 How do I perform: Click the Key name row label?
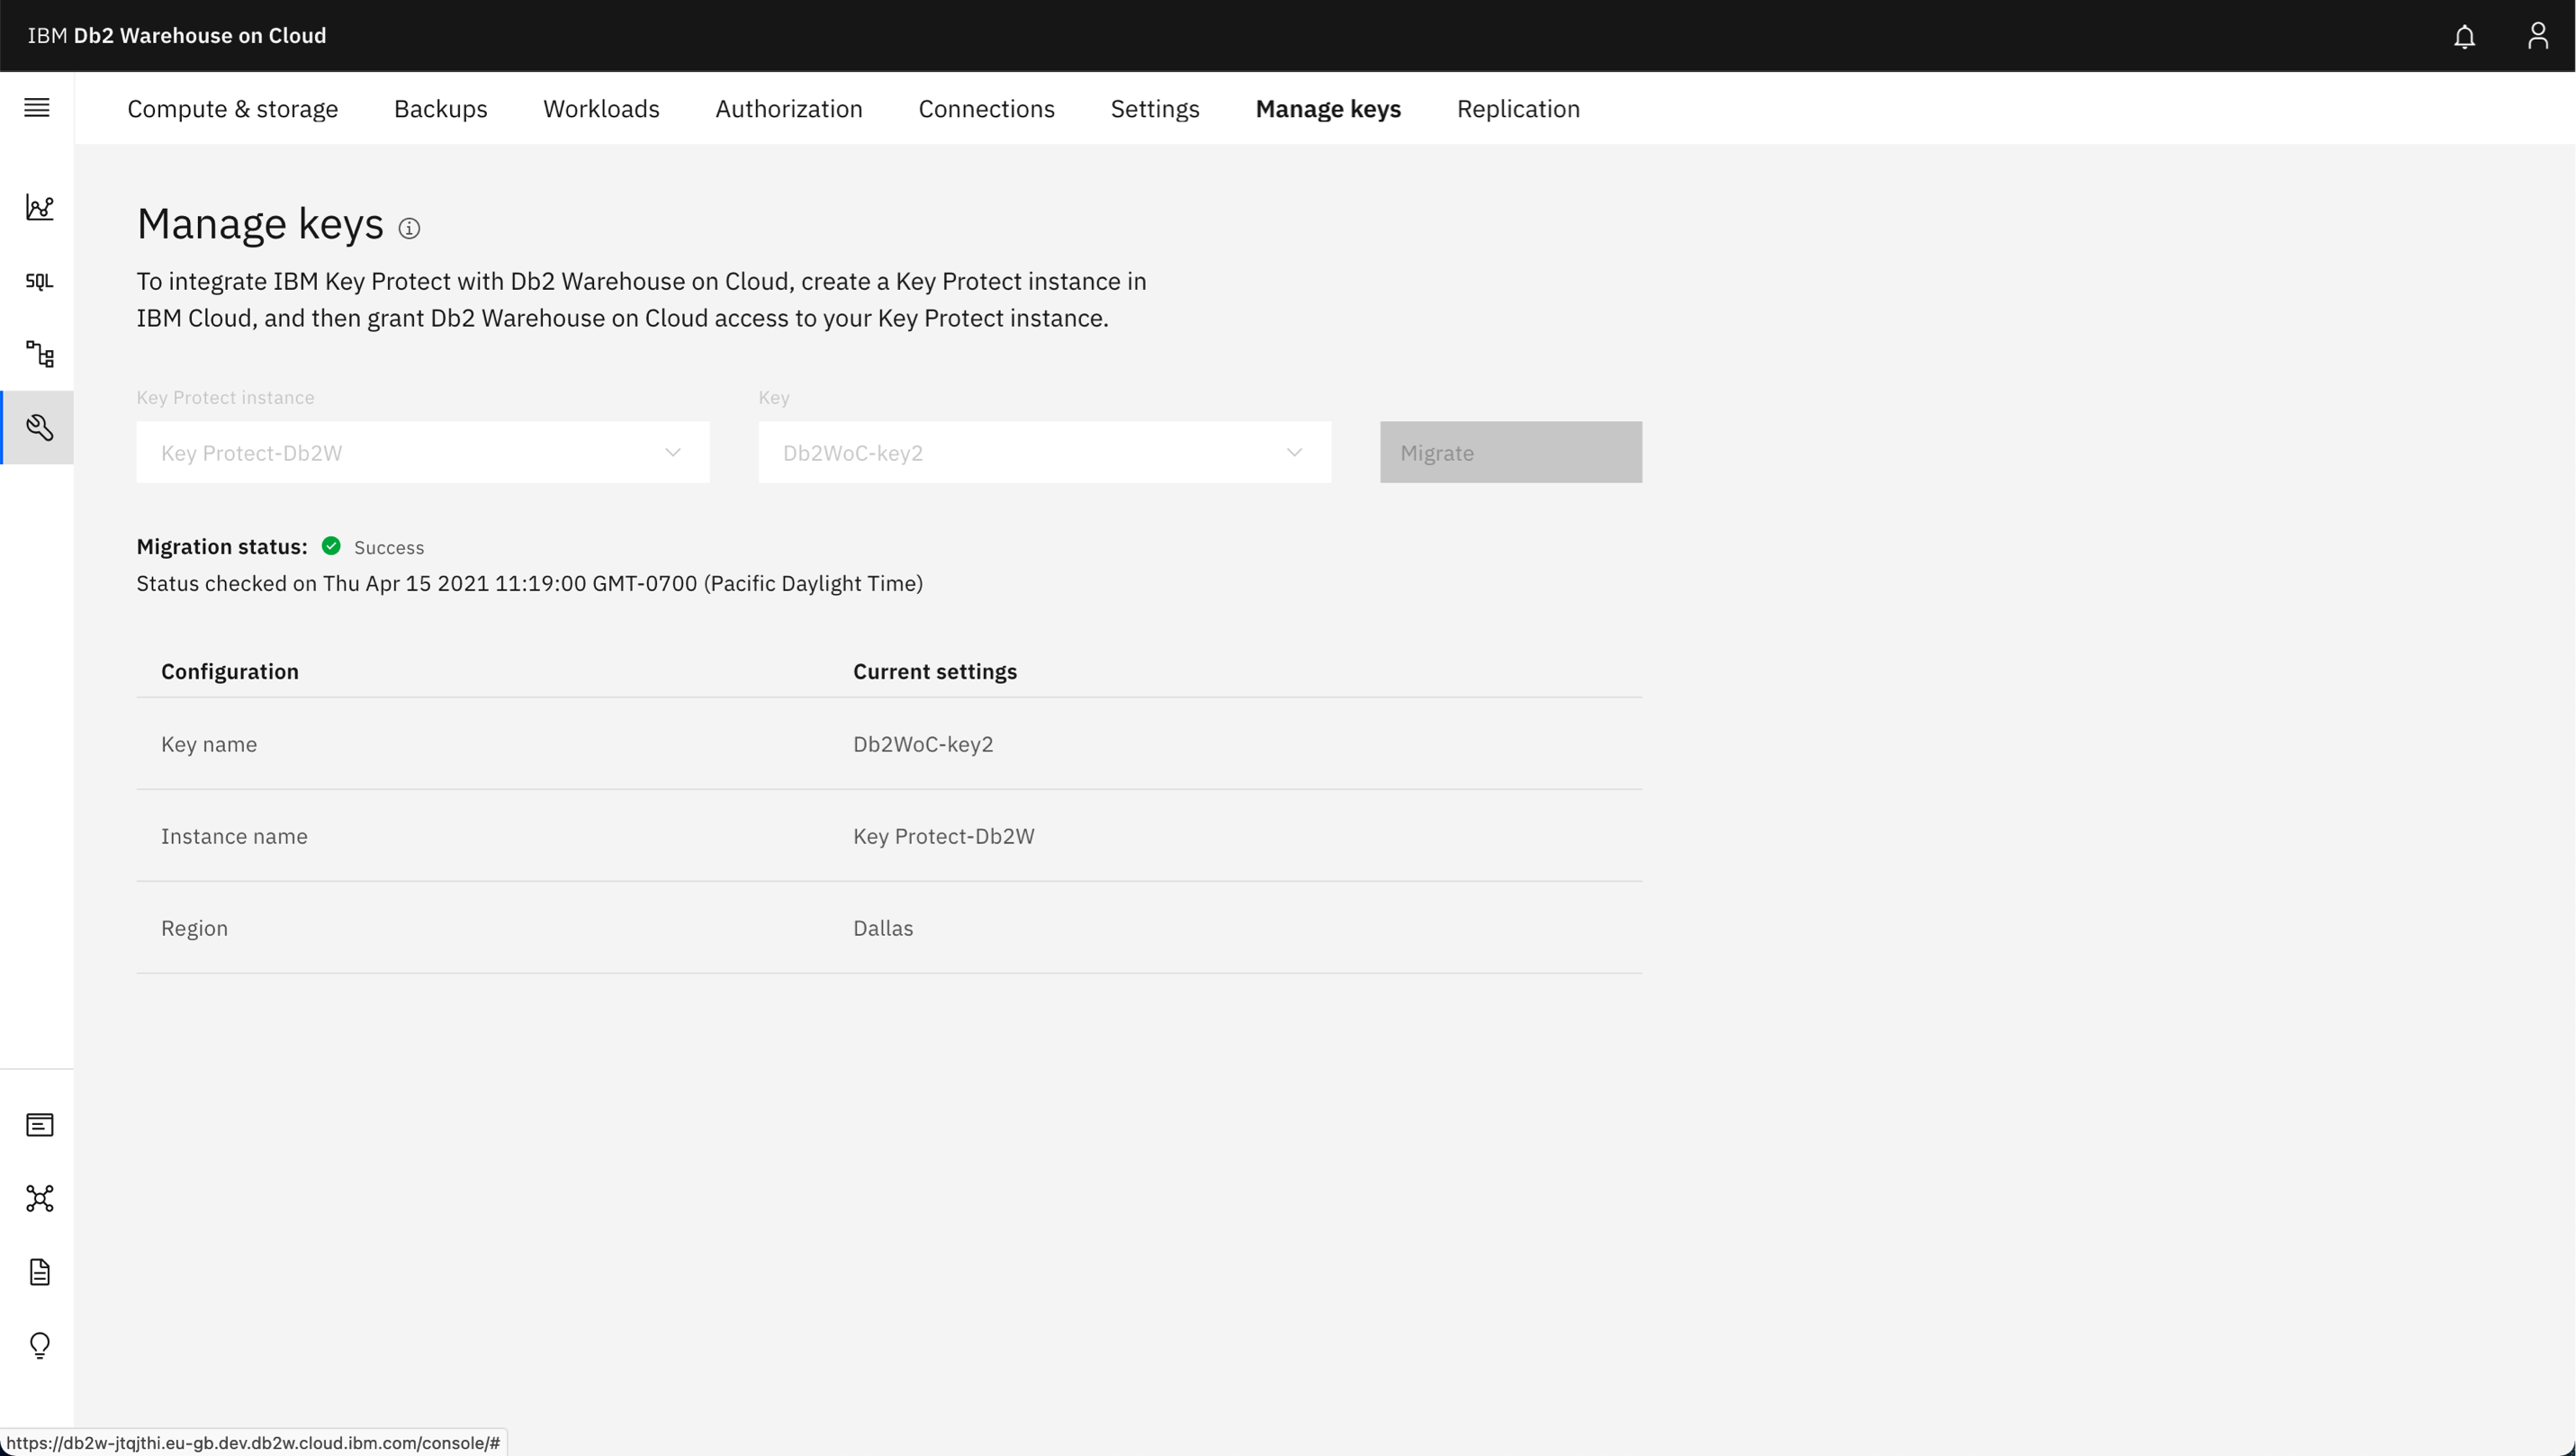coord(209,744)
